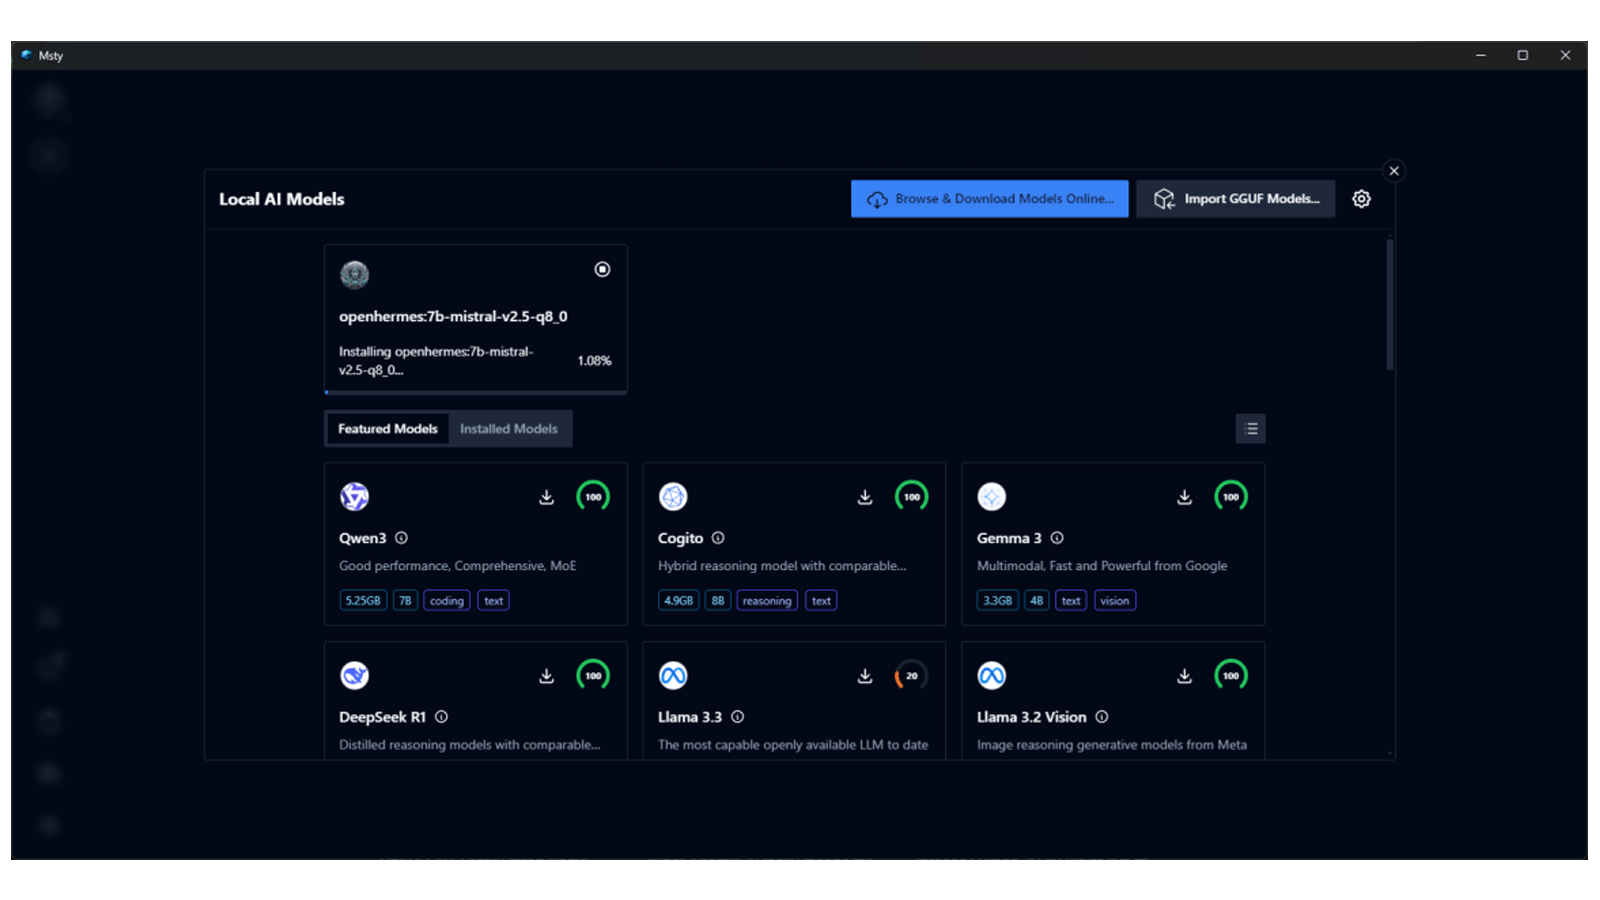
Task: Click Browse & Download Models Online button
Action: coord(989,199)
